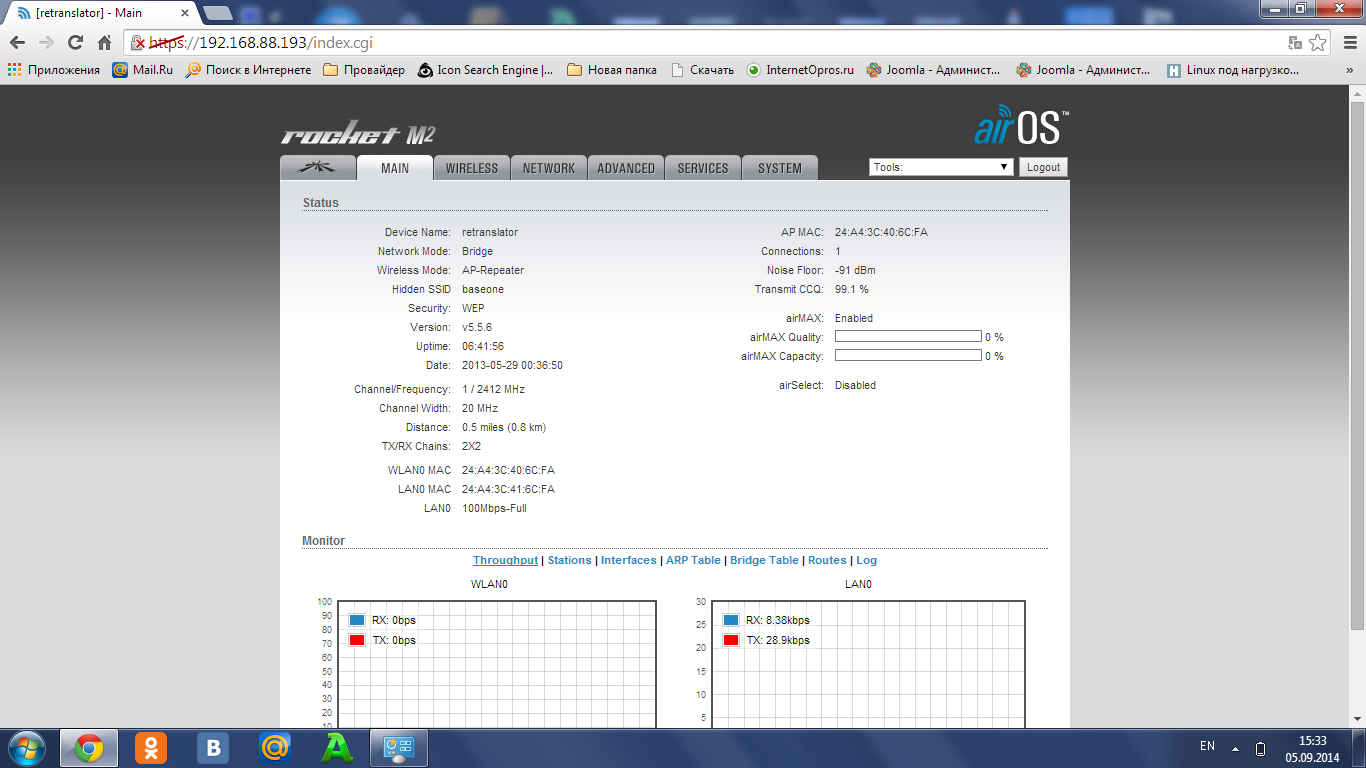Reload the page with the refresh icon
1366x768 pixels.
[75, 43]
